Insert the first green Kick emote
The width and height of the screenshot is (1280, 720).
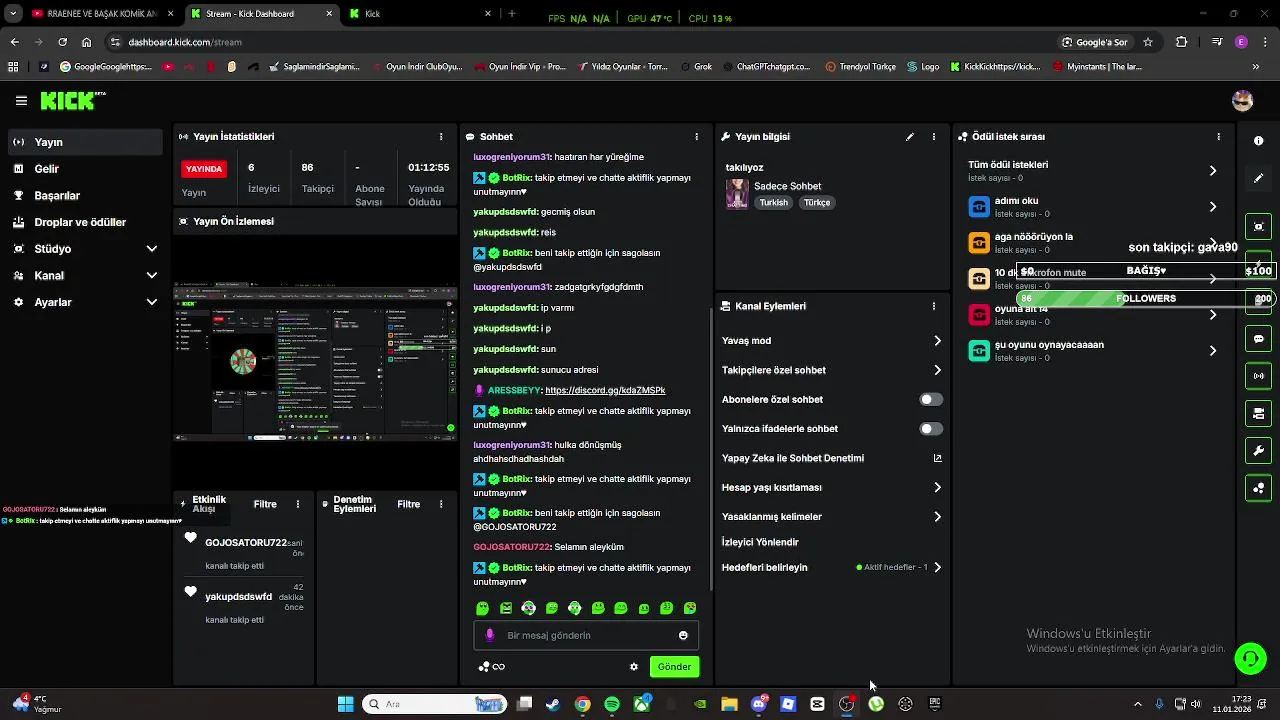[483, 608]
